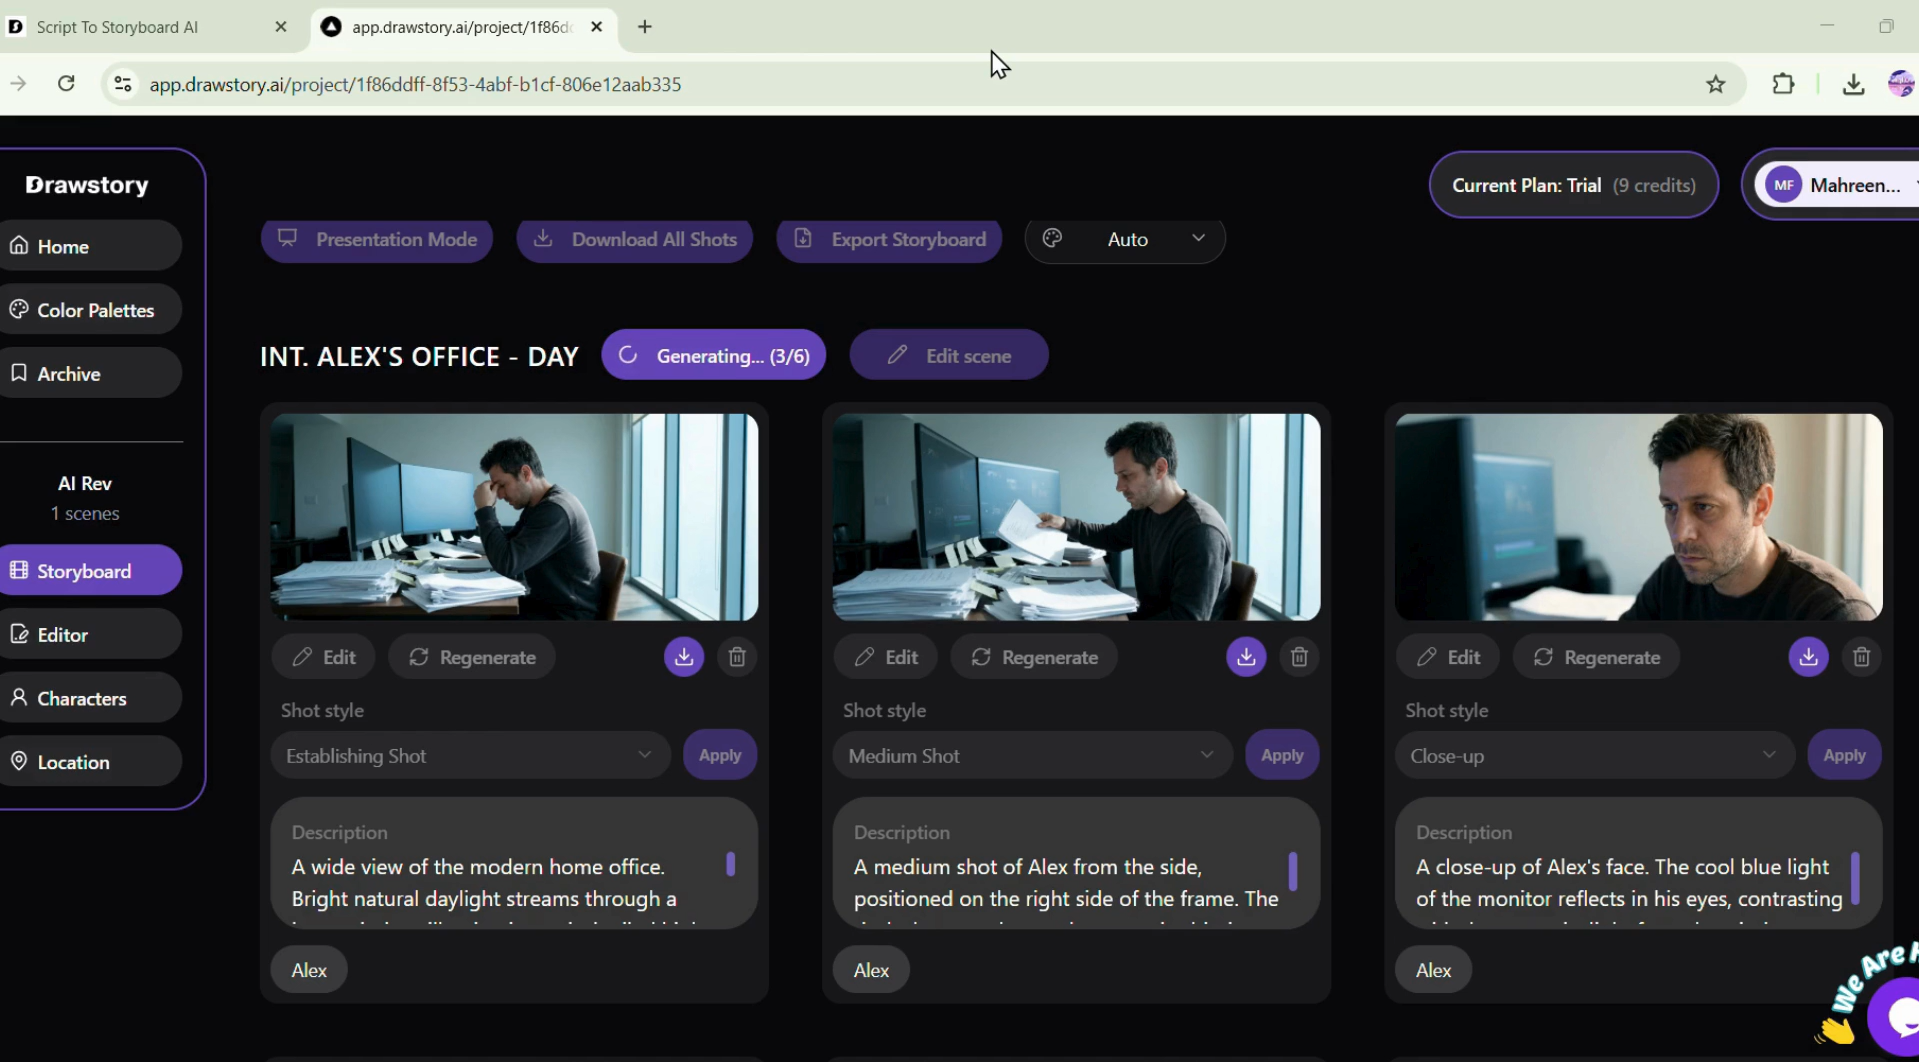View site information icon in address bar
Image resolution: width=1919 pixels, height=1062 pixels.
[x=123, y=84]
